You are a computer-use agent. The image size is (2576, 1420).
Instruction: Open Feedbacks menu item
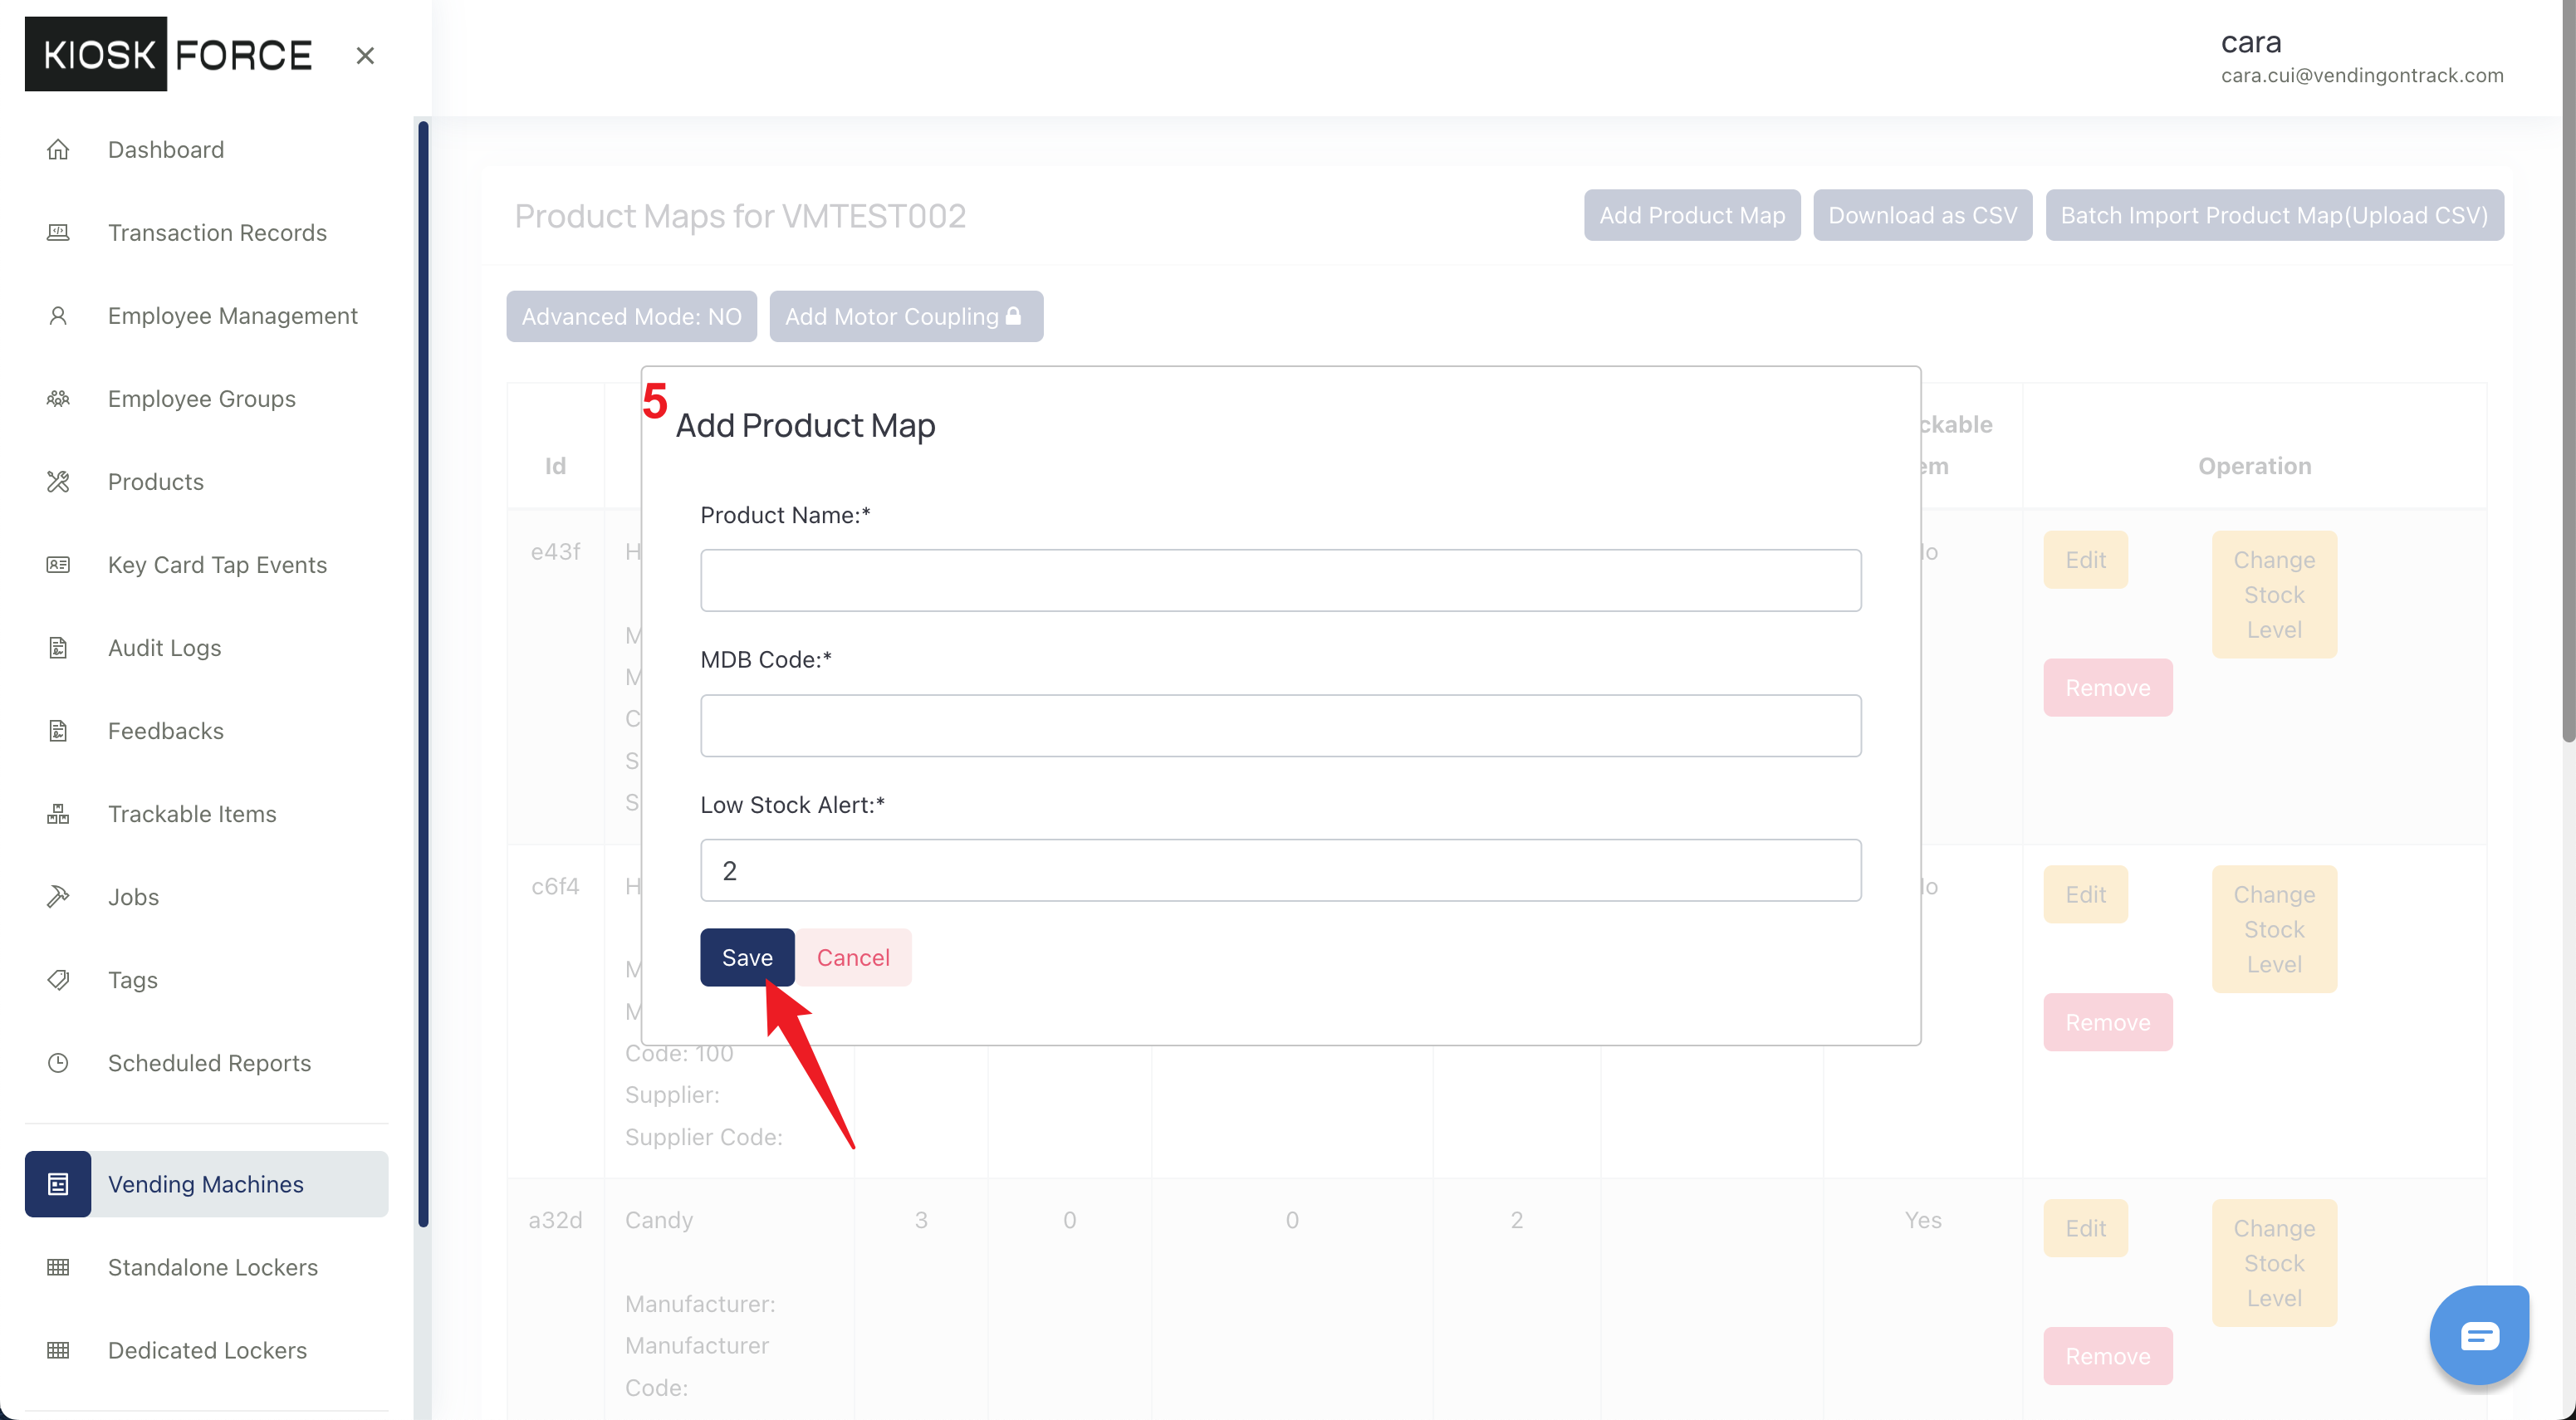pos(206,730)
